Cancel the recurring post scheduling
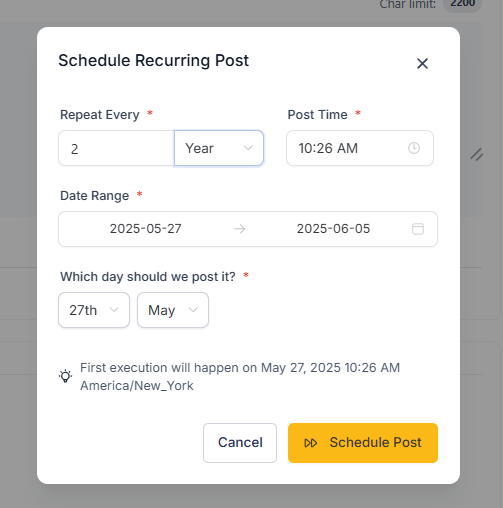 pos(240,443)
